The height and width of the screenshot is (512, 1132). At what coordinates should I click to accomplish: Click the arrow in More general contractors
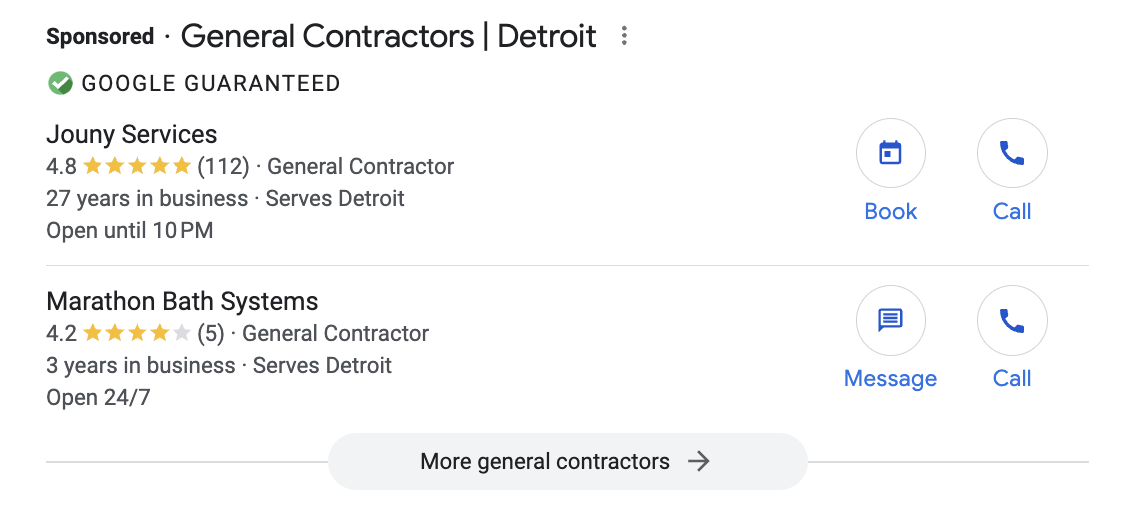(x=698, y=461)
